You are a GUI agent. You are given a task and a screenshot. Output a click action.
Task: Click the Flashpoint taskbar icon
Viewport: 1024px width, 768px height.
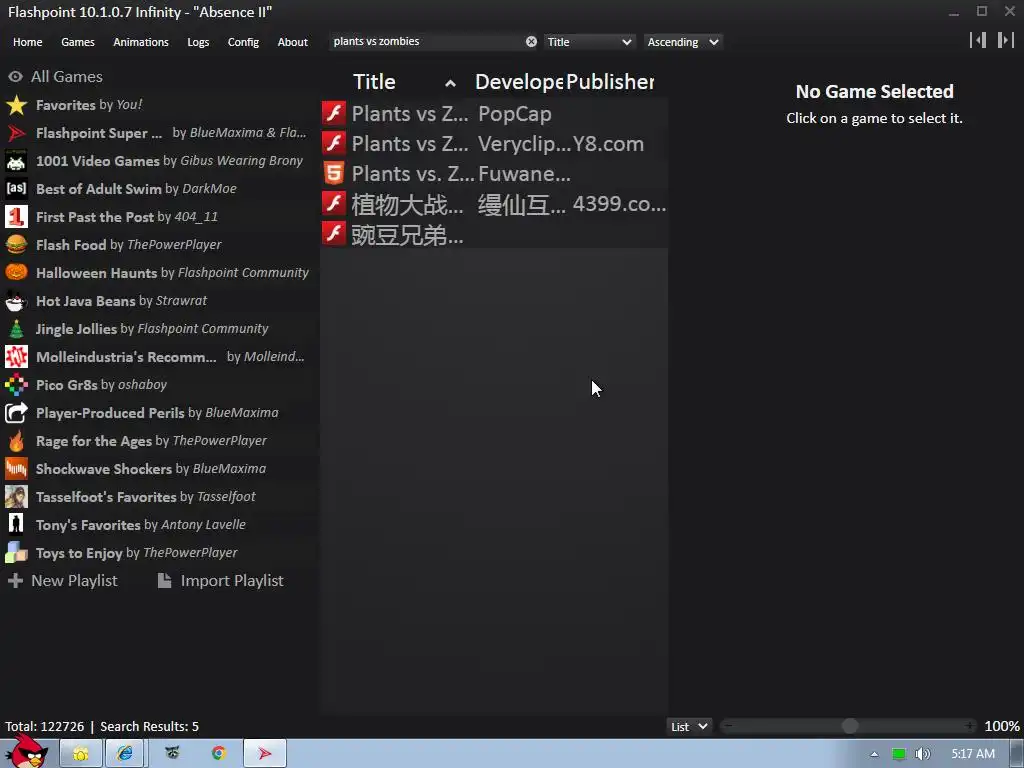(x=265, y=754)
